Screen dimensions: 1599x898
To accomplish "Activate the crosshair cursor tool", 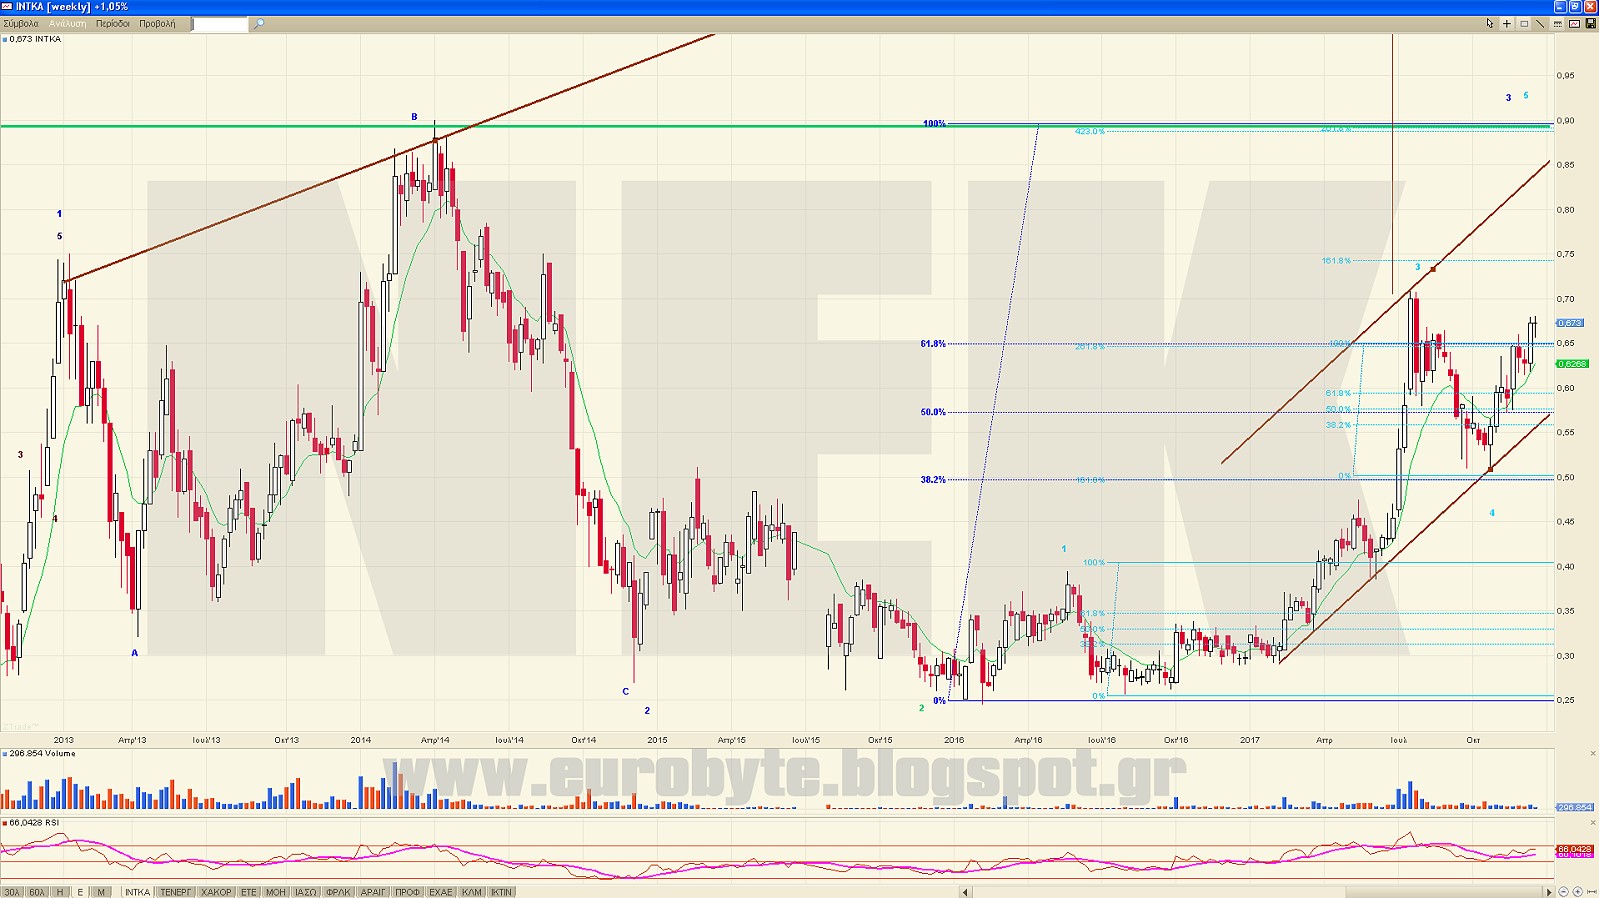I will coord(1507,23).
